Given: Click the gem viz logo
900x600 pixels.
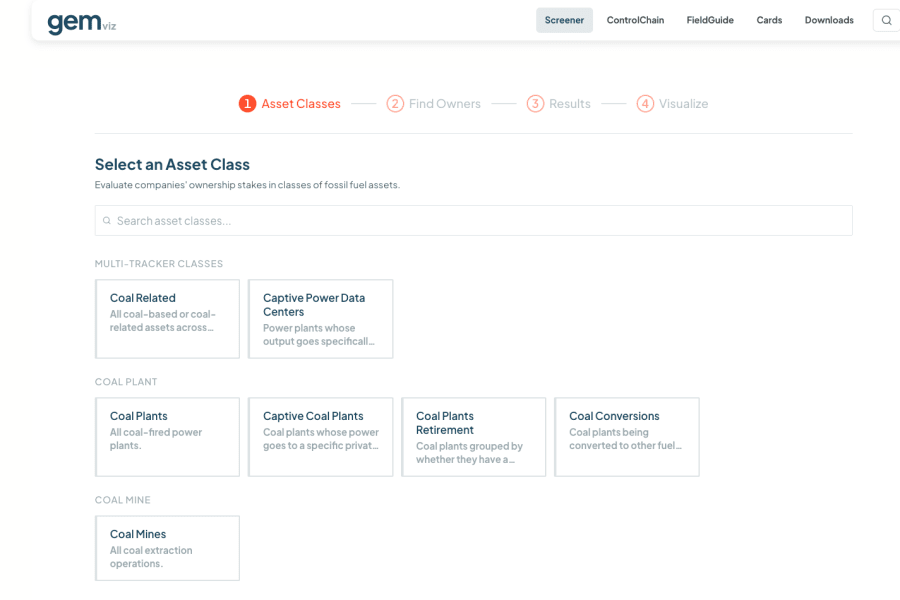Looking at the screenshot, I should (82, 22).
